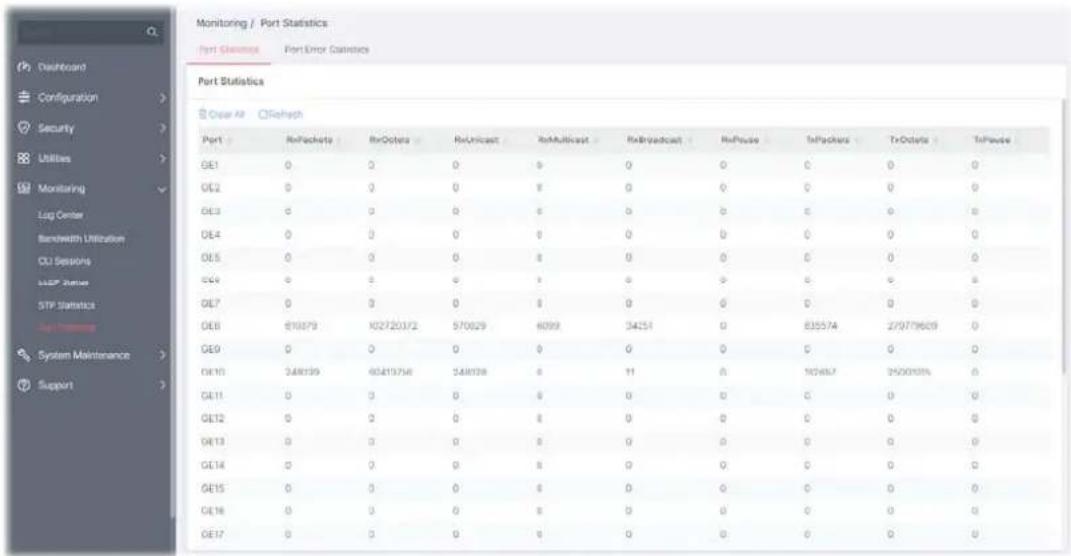Switch to the Port Statistics tab
Screen dimensions: 1071x556
coord(229,49)
